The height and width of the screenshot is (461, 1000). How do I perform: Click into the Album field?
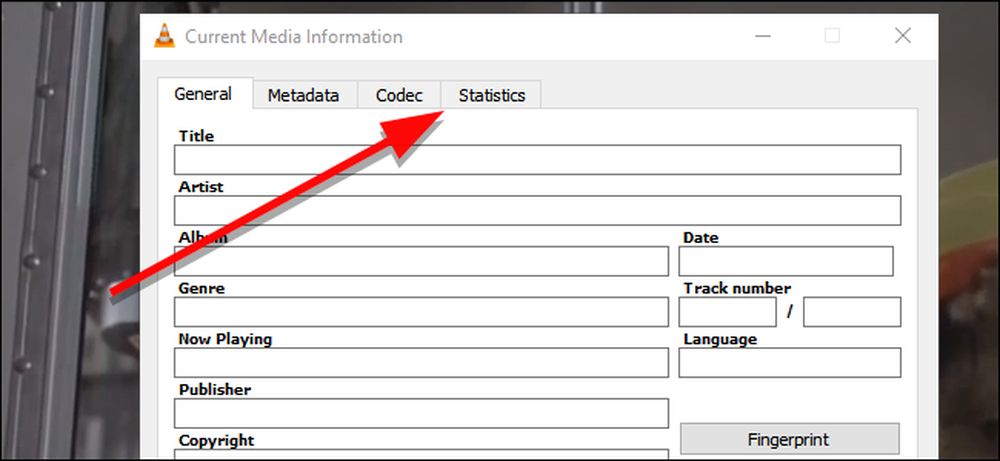tap(421, 261)
